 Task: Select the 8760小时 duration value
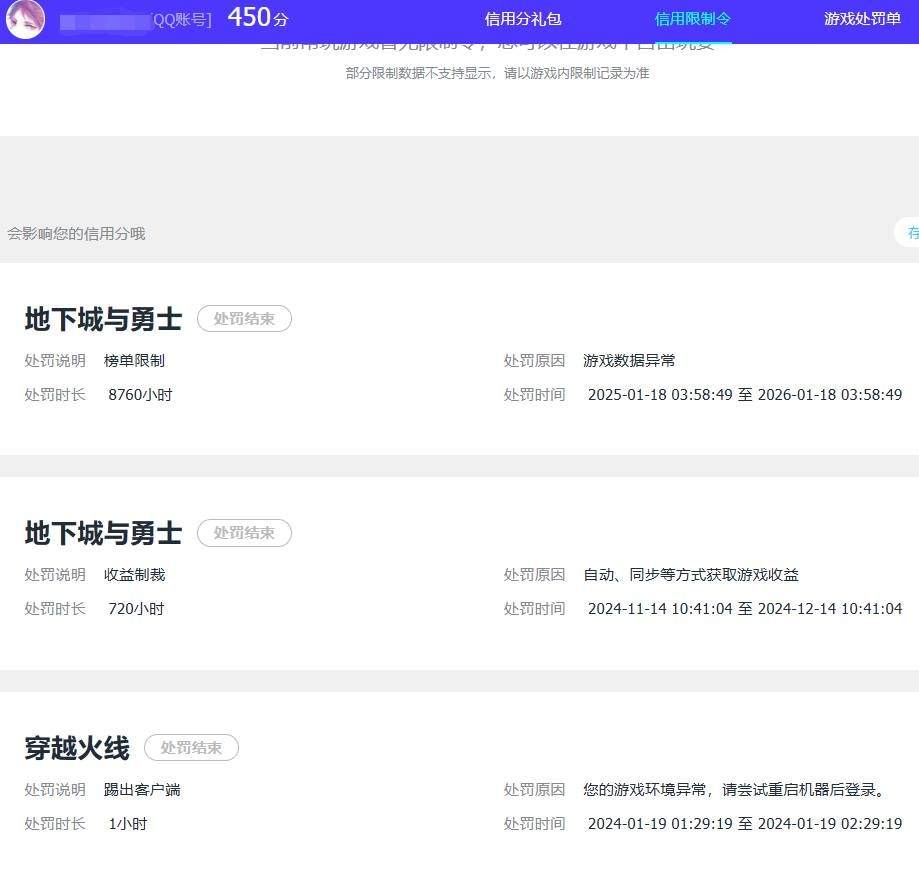[x=140, y=395]
